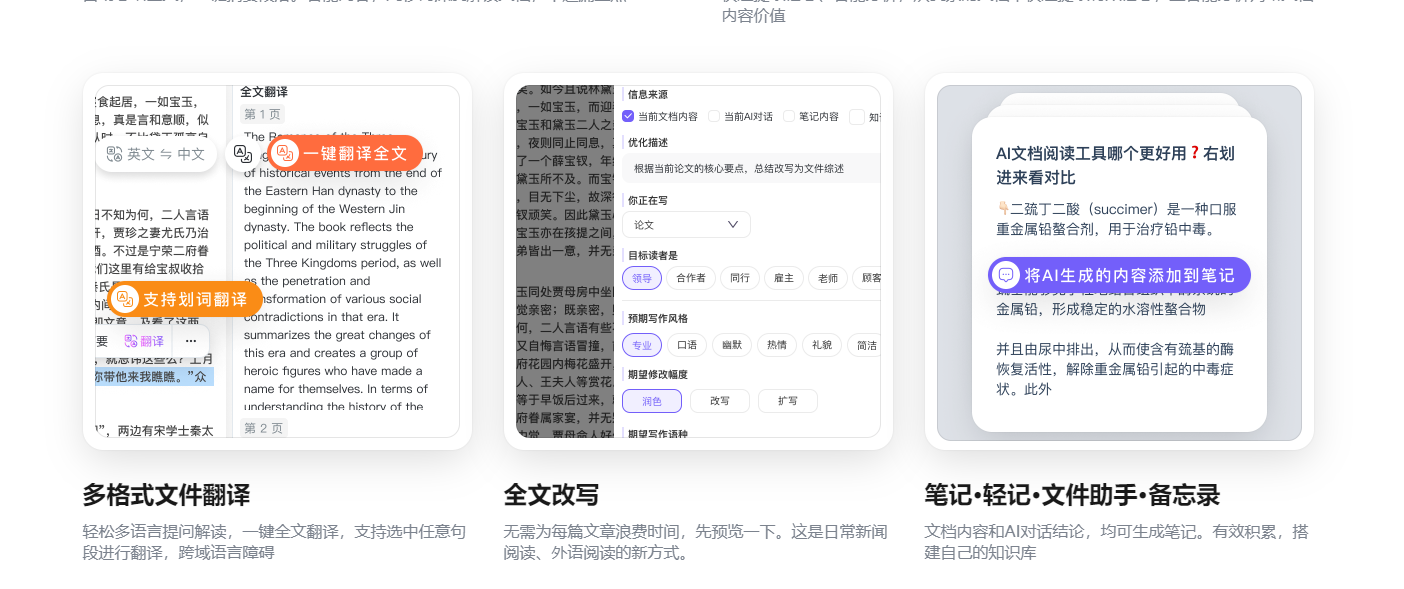This screenshot has height=589, width=1404.
Task: Click the translate icon on 一键翻译全文 badge
Action: [x=285, y=155]
